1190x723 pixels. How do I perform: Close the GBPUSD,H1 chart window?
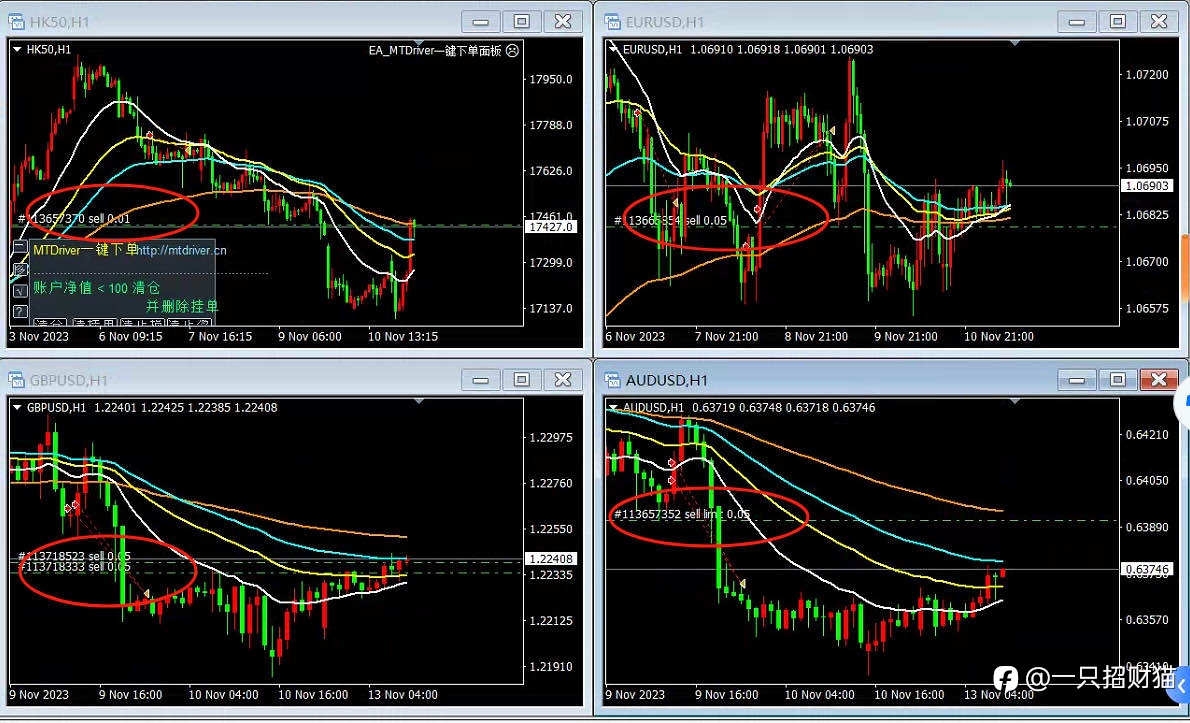tap(562, 380)
